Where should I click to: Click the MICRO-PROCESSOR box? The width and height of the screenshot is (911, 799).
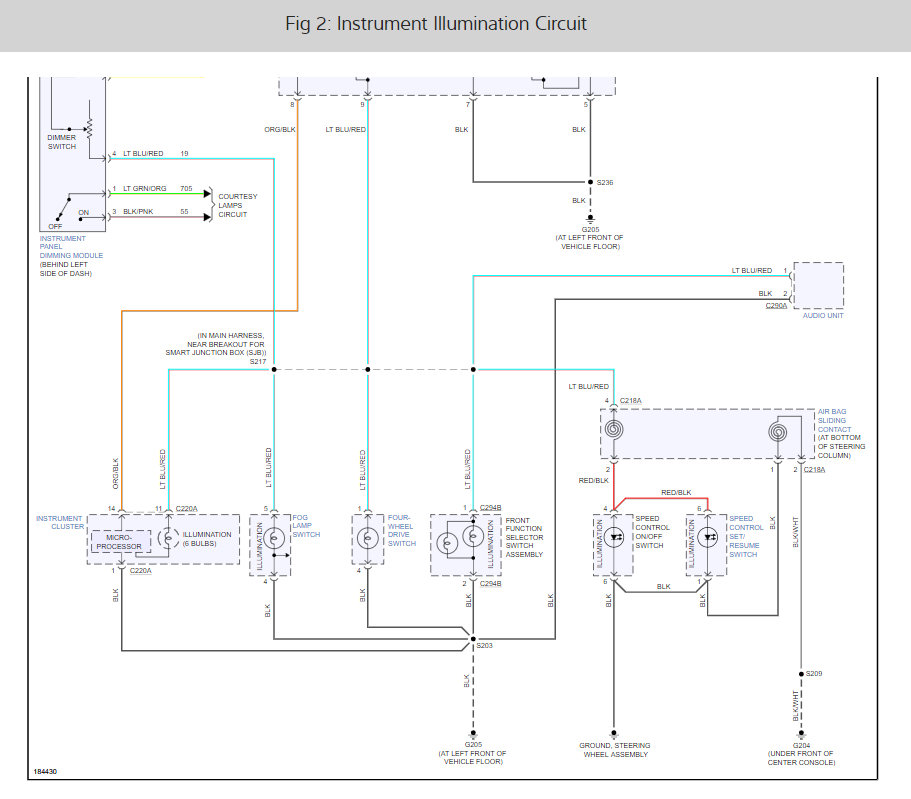tap(121, 542)
